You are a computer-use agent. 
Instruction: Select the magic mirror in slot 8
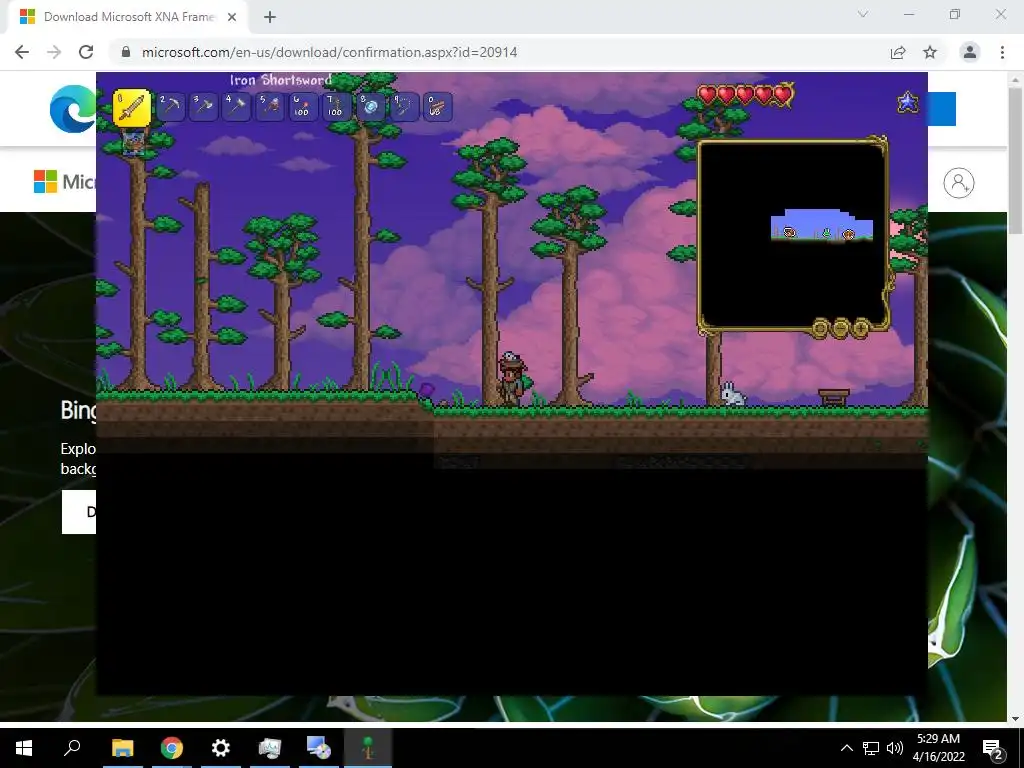[370, 107]
